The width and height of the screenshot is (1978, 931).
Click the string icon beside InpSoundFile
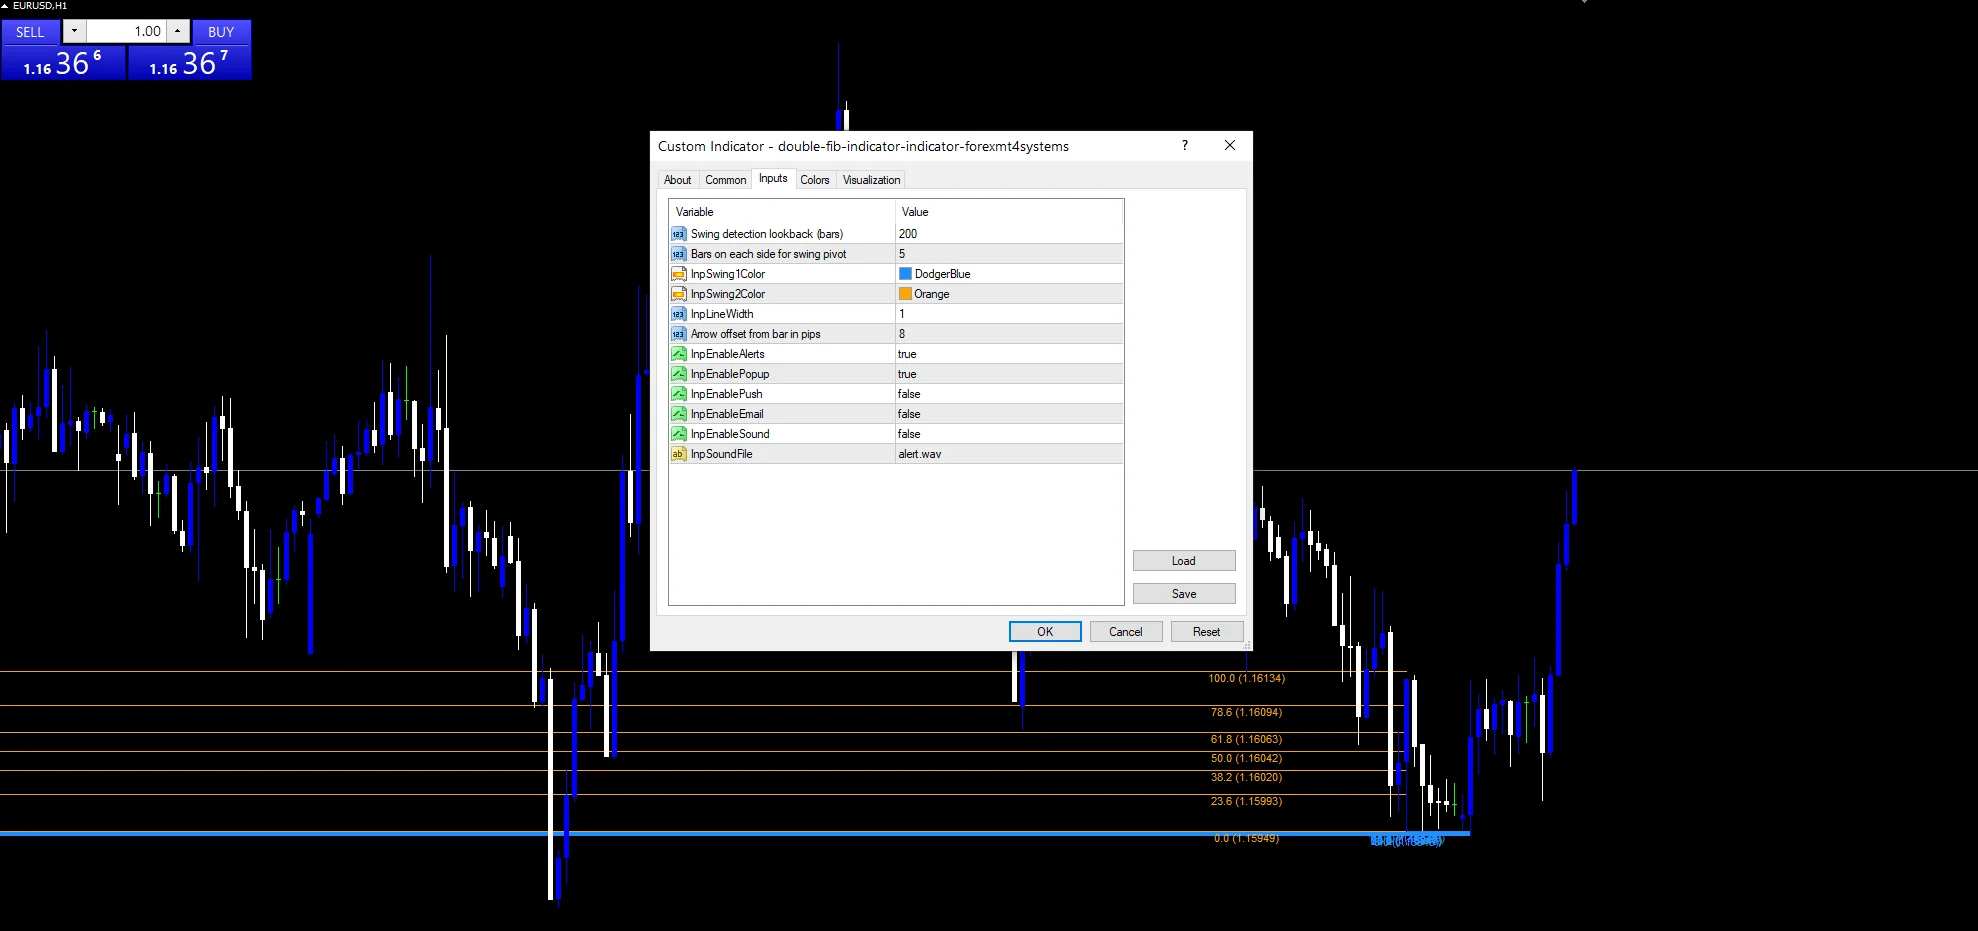point(678,454)
